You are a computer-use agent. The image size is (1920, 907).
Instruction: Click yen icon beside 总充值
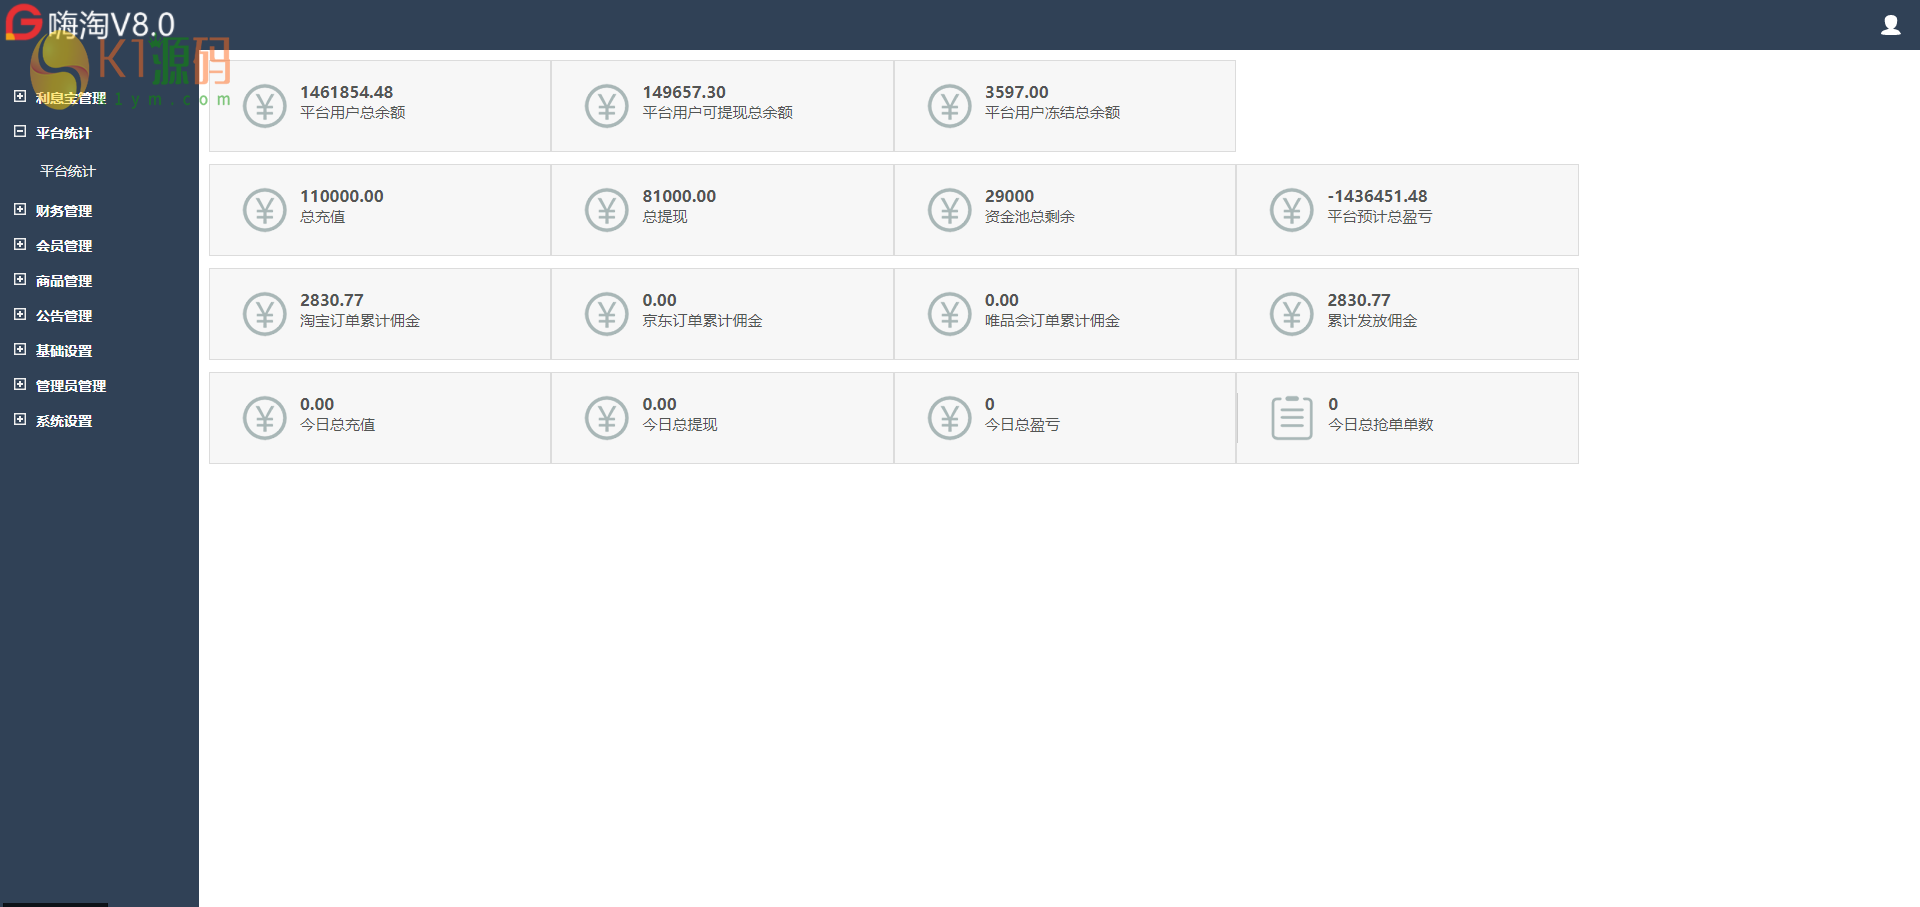tap(265, 210)
